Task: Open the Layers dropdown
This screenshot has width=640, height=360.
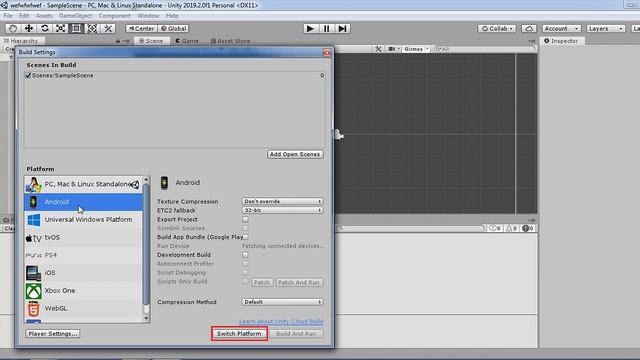Action: coord(605,29)
